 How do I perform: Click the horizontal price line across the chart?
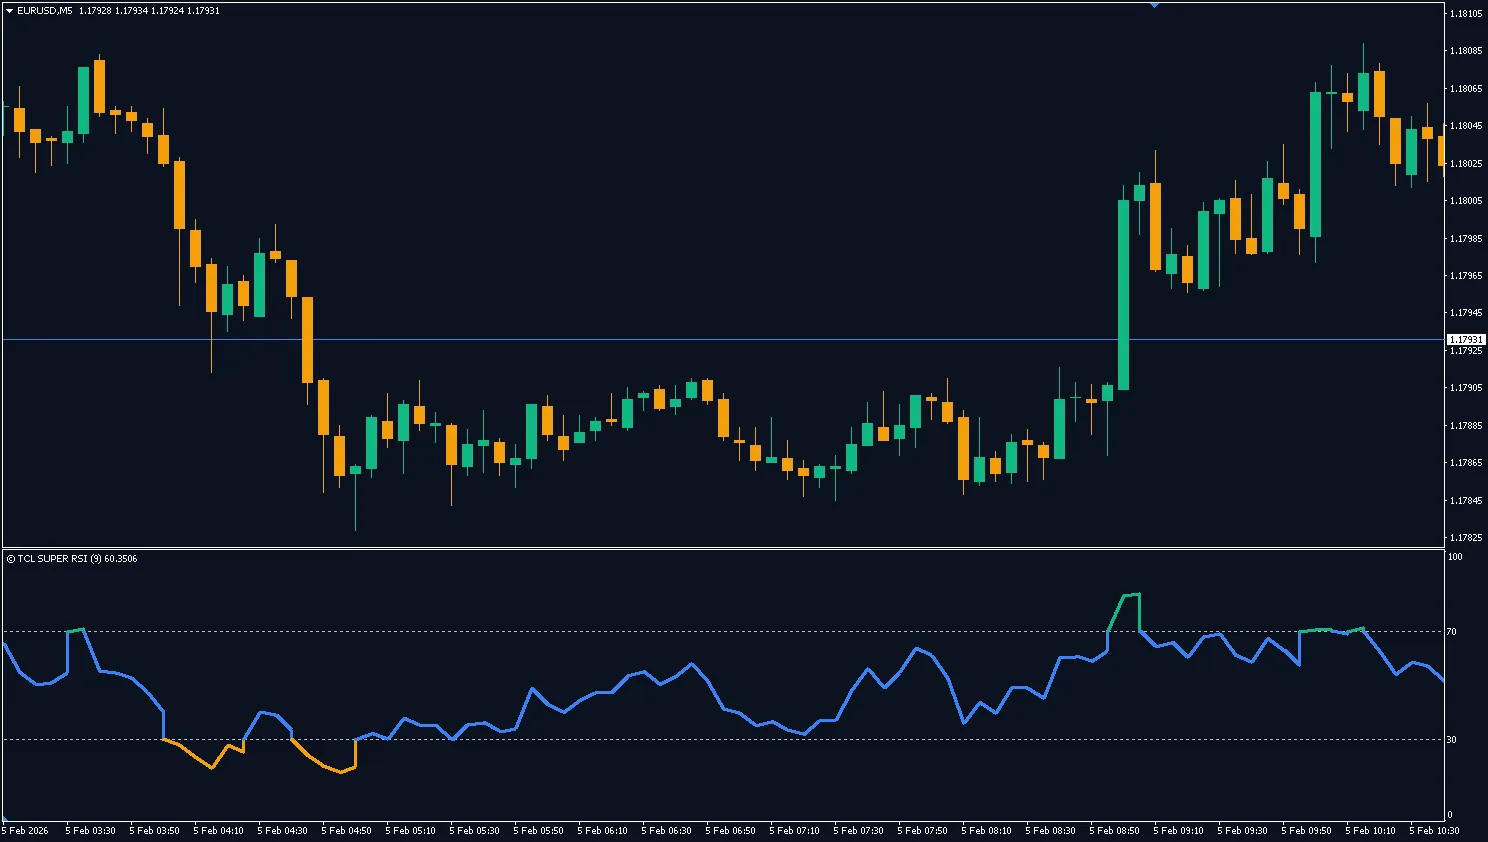[700, 339]
